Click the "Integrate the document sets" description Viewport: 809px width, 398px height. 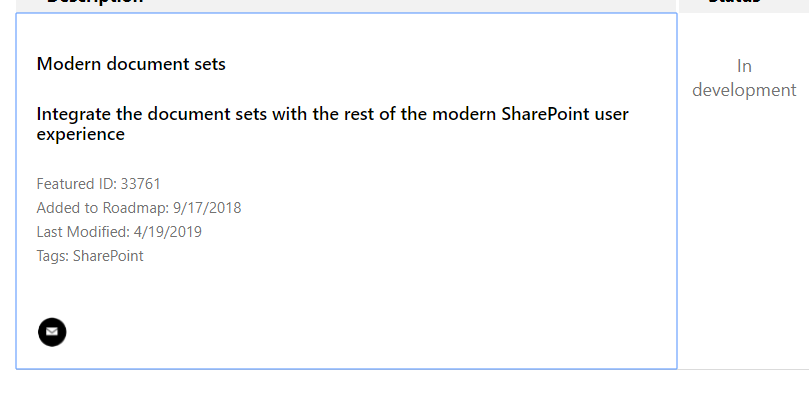(332, 124)
